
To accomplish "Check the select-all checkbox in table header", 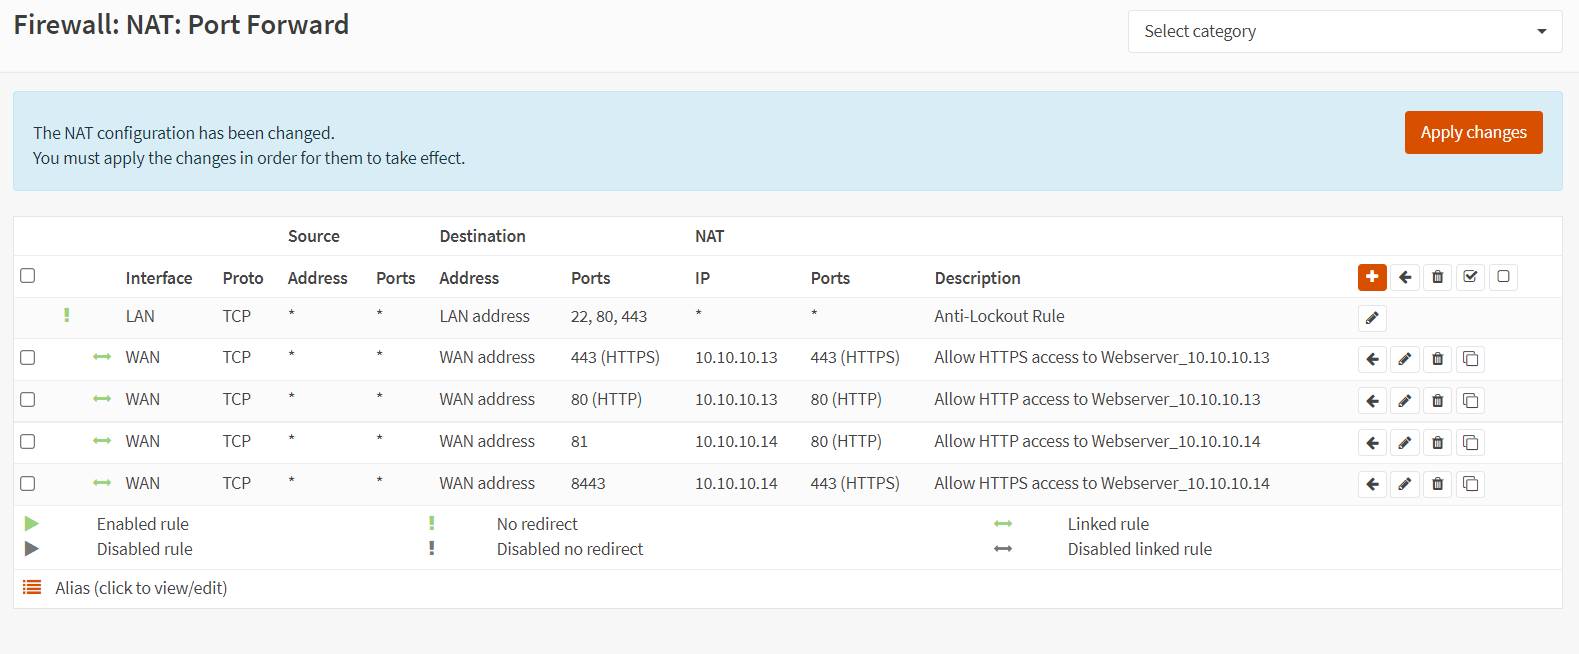I will (28, 276).
